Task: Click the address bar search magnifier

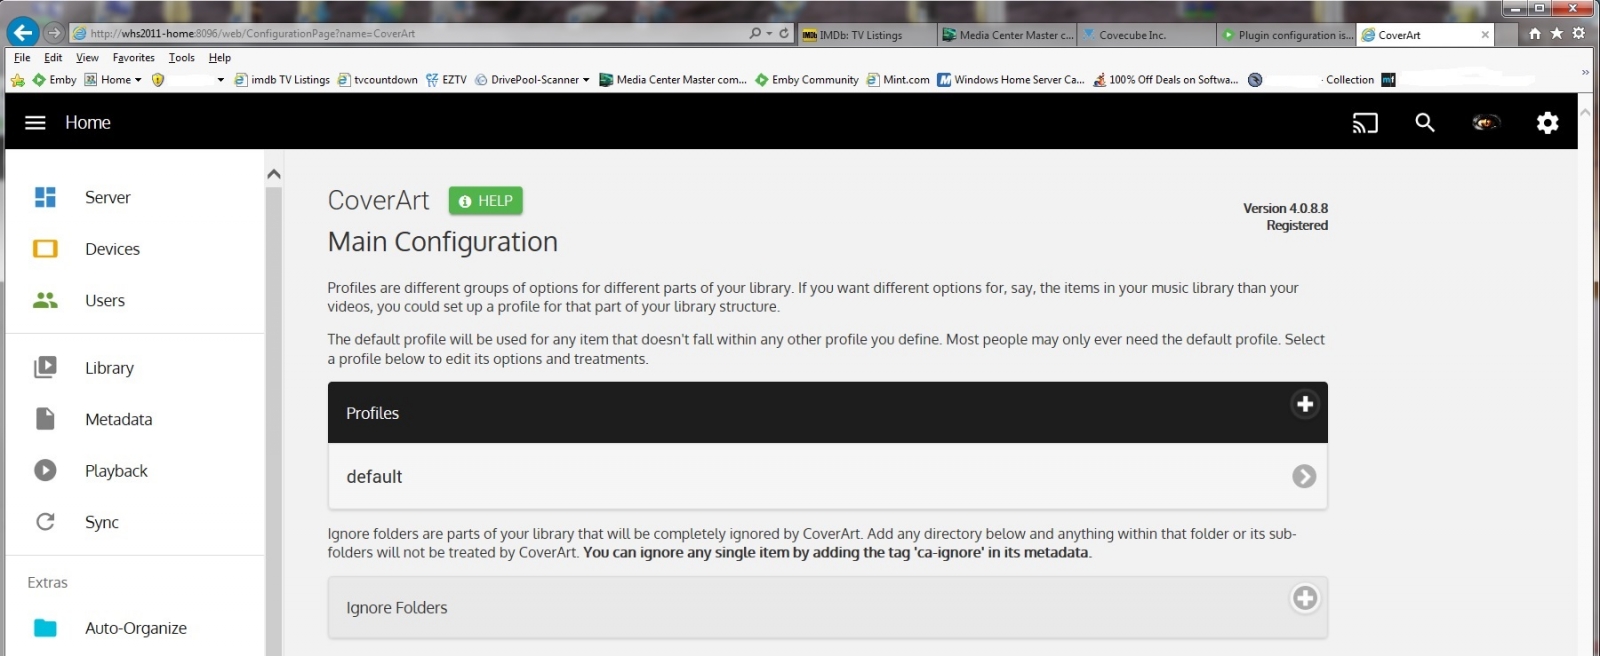Action: (755, 33)
